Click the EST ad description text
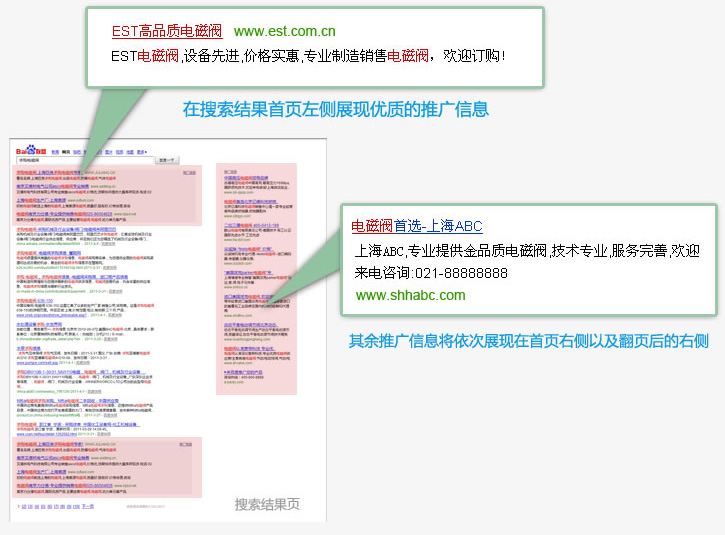Image resolution: width=725 pixels, height=535 pixels. point(308,56)
